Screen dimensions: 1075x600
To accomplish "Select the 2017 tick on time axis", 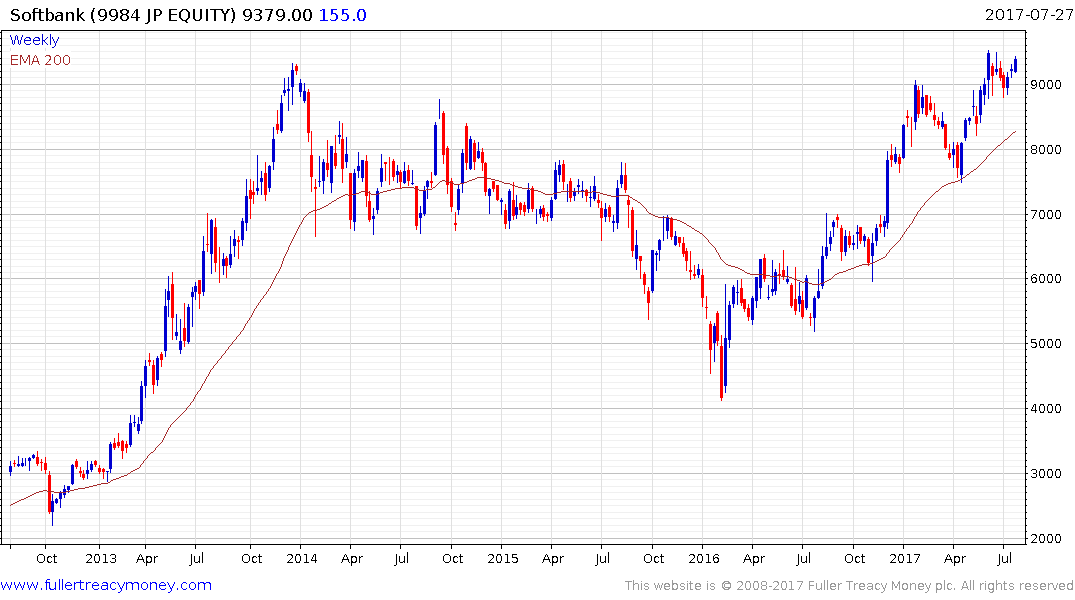I will click(904, 558).
